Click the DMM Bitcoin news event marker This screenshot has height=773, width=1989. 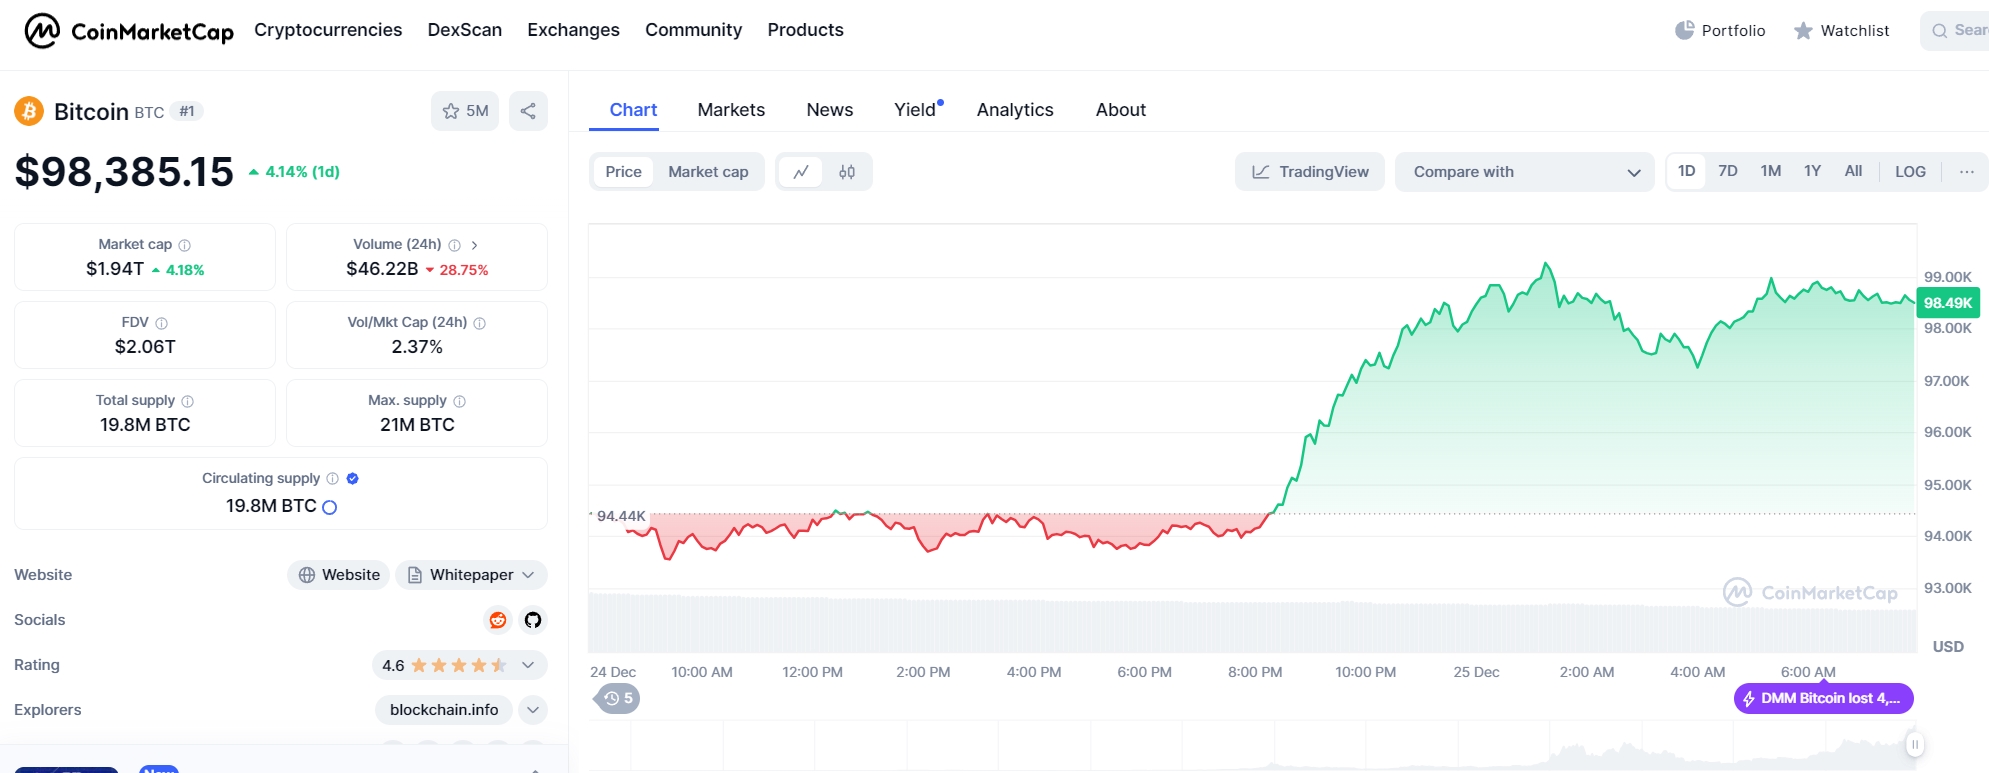point(1823,698)
